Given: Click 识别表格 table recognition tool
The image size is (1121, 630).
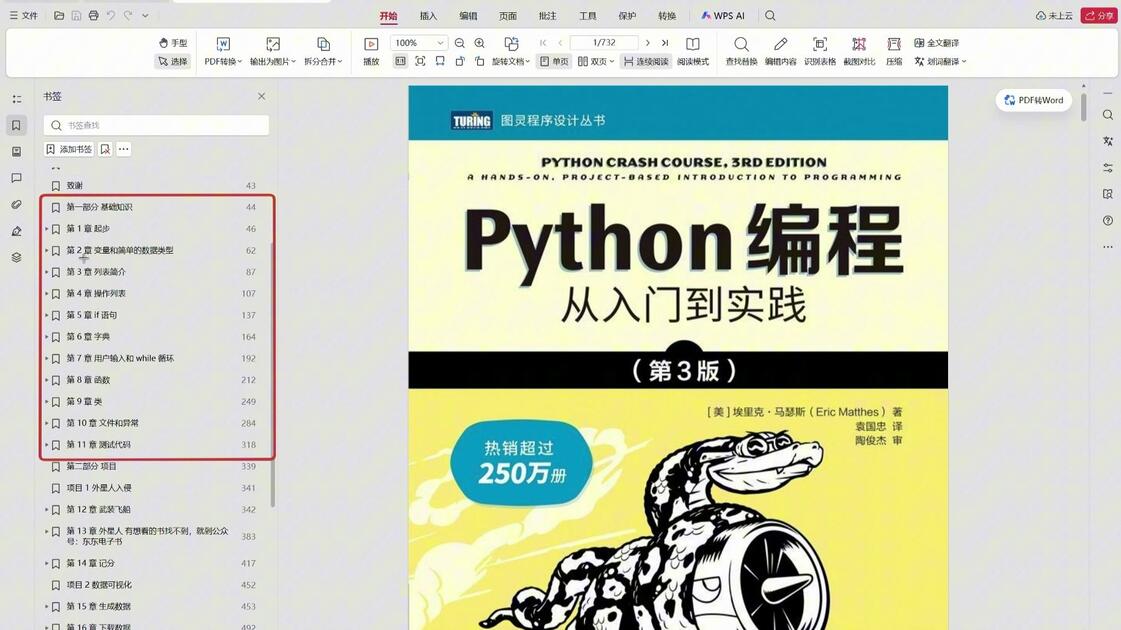Looking at the screenshot, I should (820, 51).
